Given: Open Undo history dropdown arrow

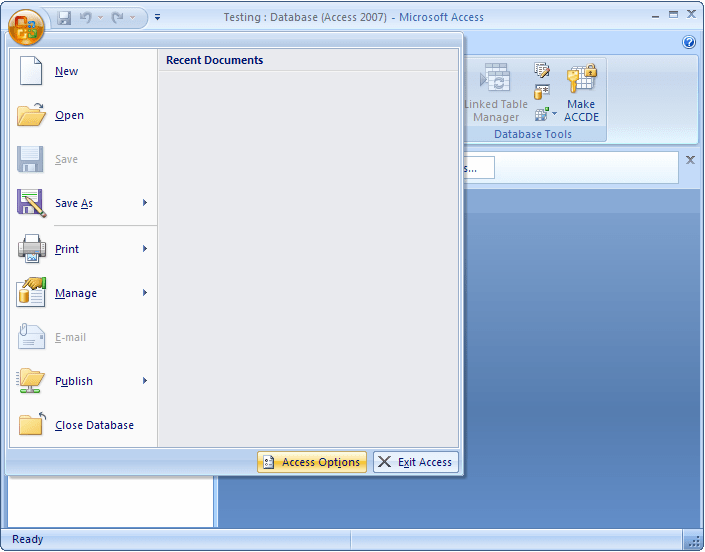Looking at the screenshot, I should [x=100, y=18].
